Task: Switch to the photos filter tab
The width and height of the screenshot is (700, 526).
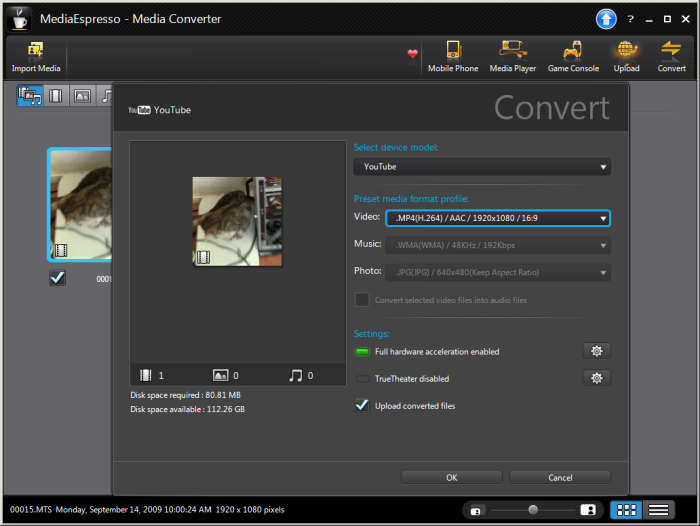Action: coord(82,95)
